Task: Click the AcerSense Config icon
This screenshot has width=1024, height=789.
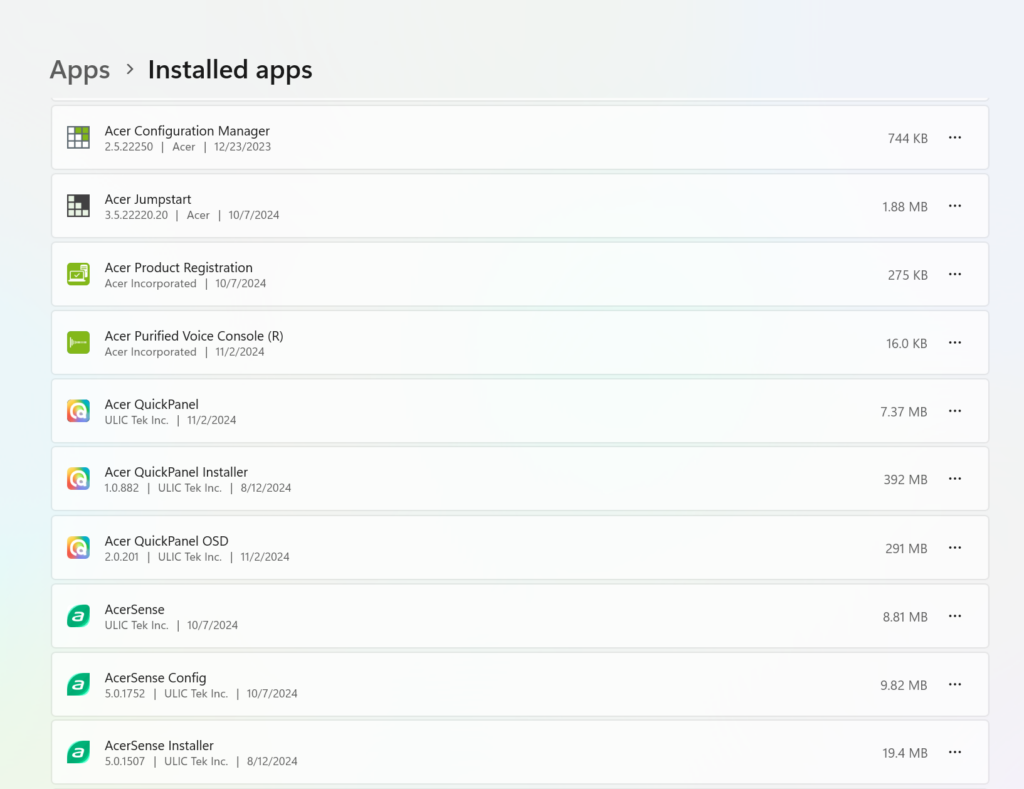Action: (78, 685)
